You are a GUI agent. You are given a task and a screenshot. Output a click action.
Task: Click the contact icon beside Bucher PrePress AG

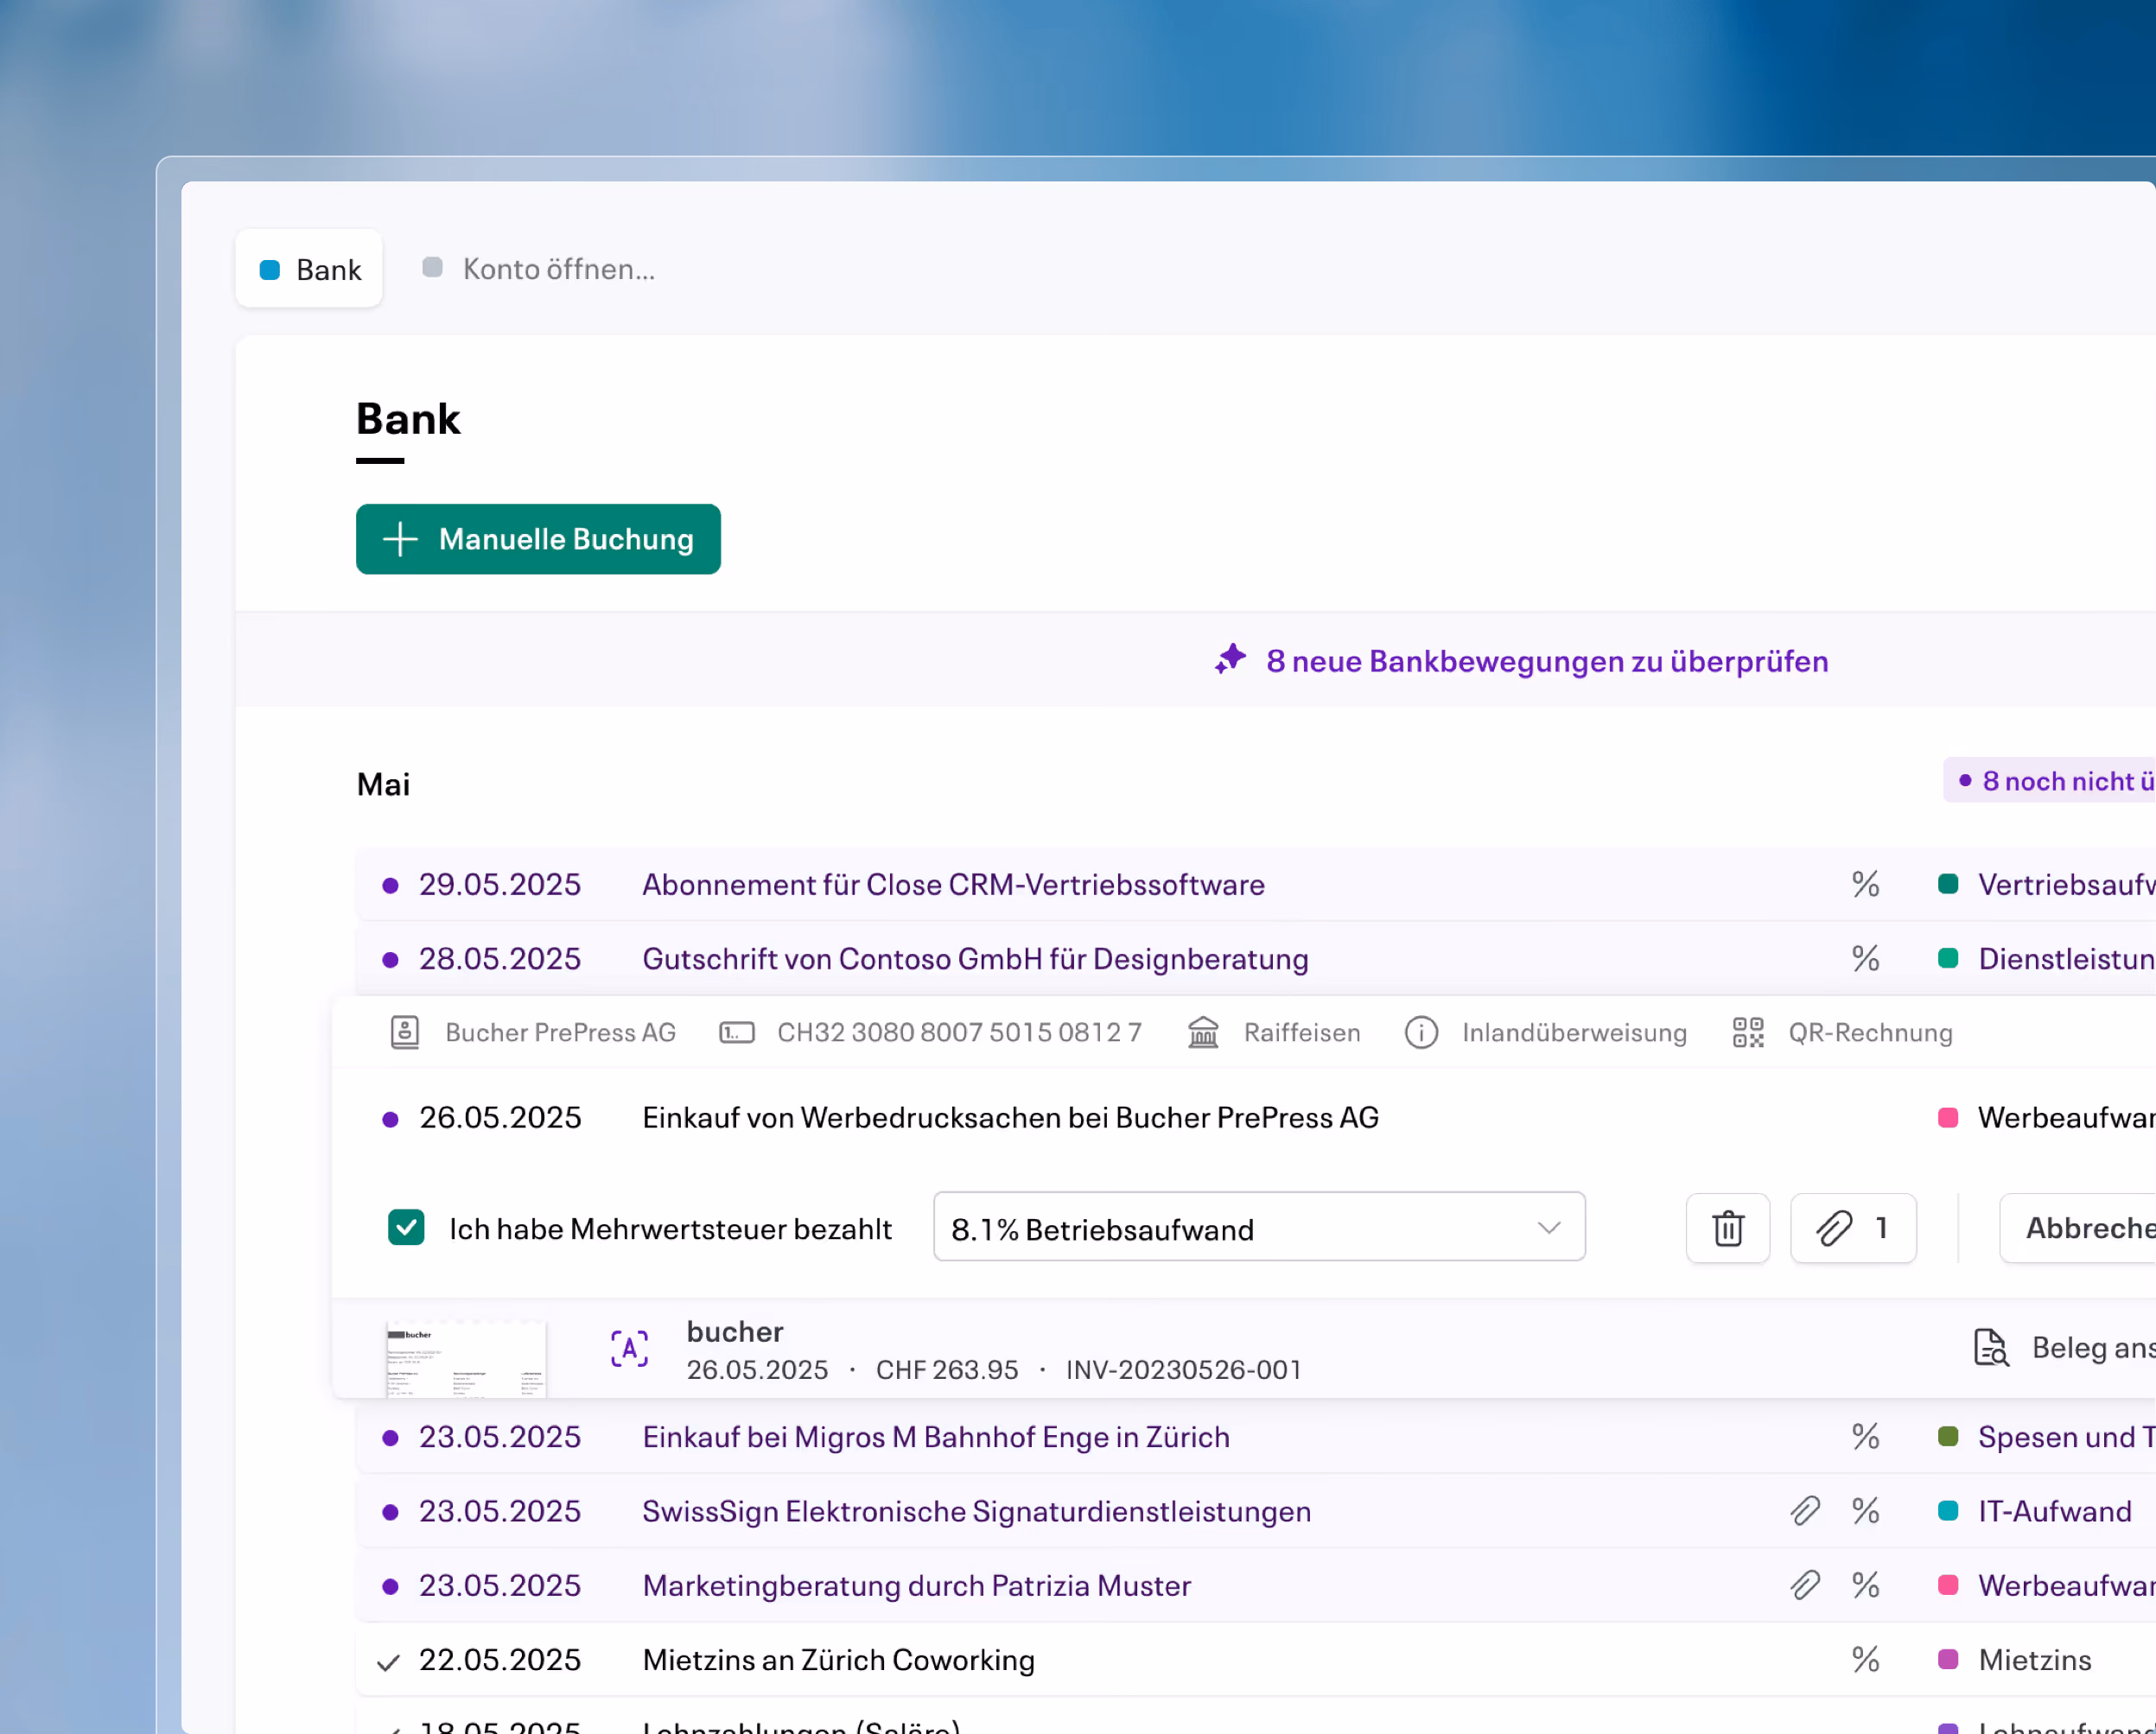tap(404, 1032)
